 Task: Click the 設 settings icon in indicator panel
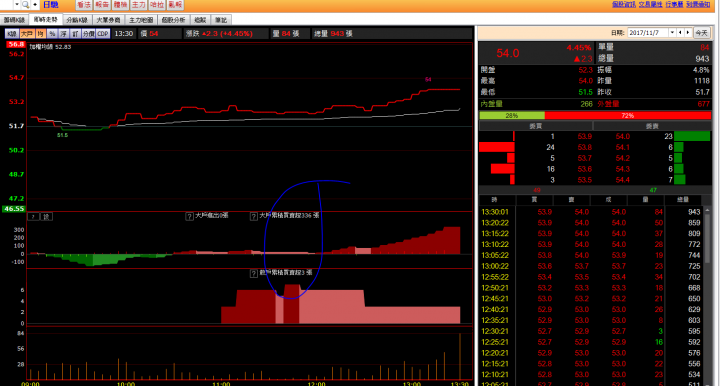pos(46,217)
